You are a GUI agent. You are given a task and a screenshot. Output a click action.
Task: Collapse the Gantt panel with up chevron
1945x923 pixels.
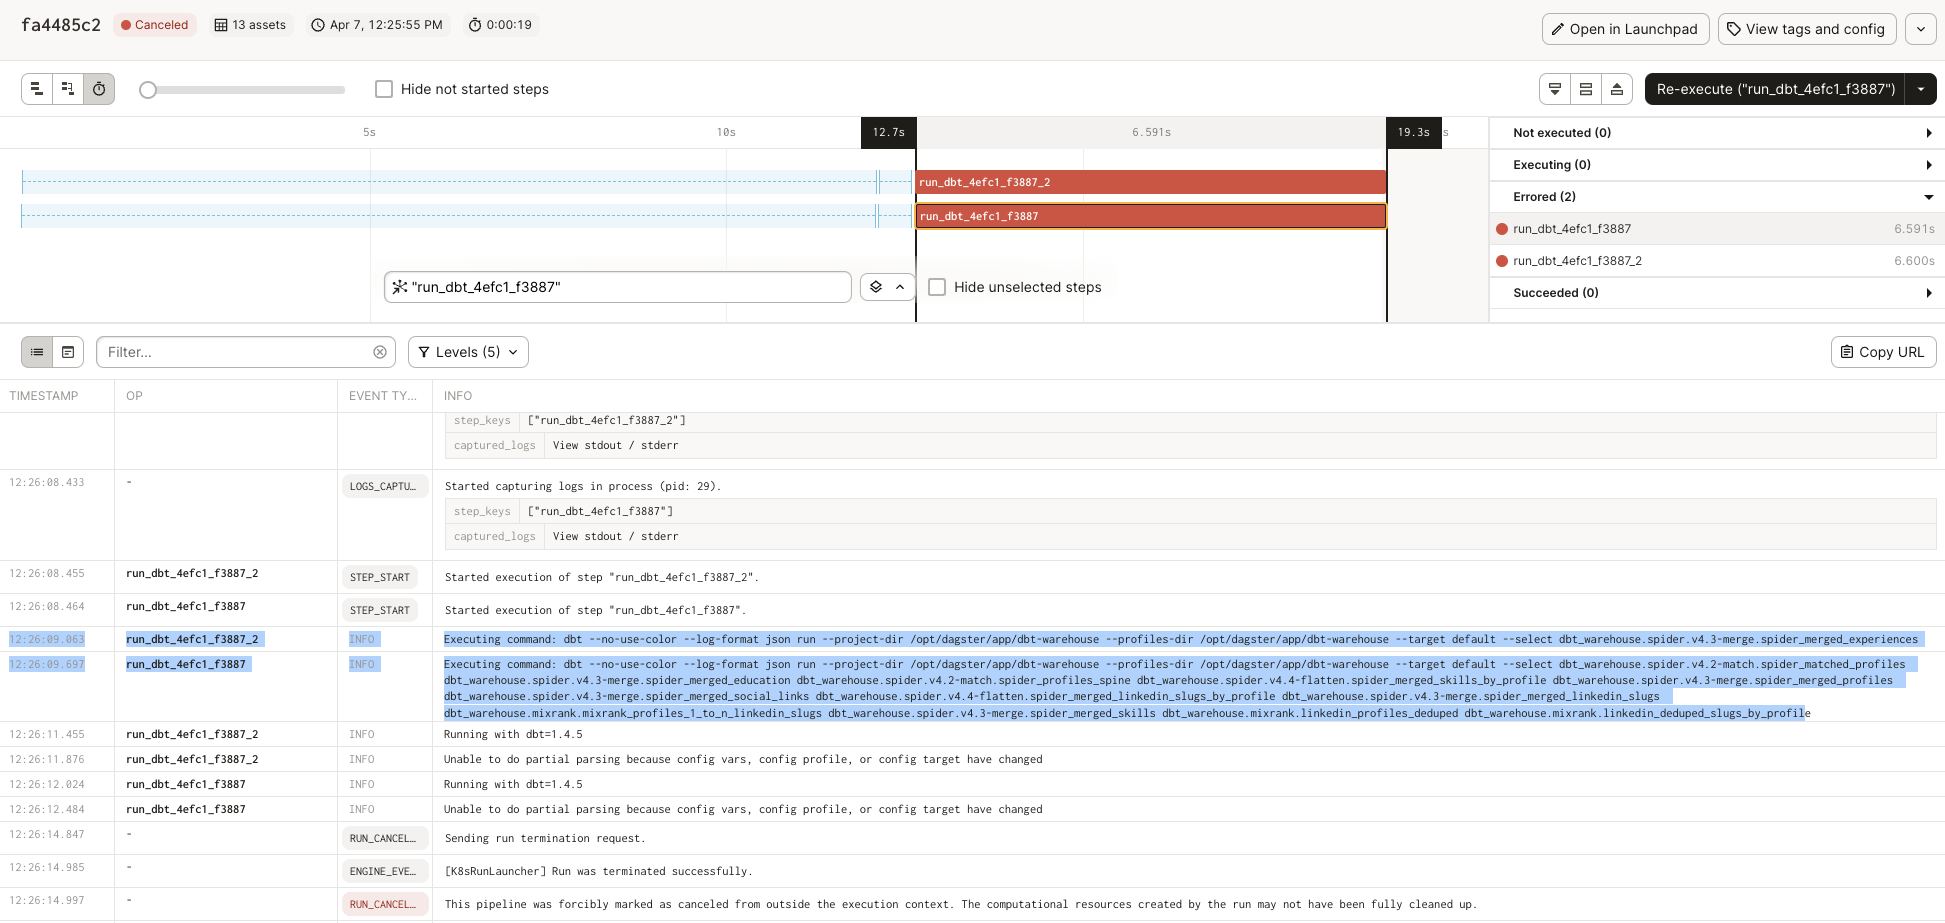(901, 287)
